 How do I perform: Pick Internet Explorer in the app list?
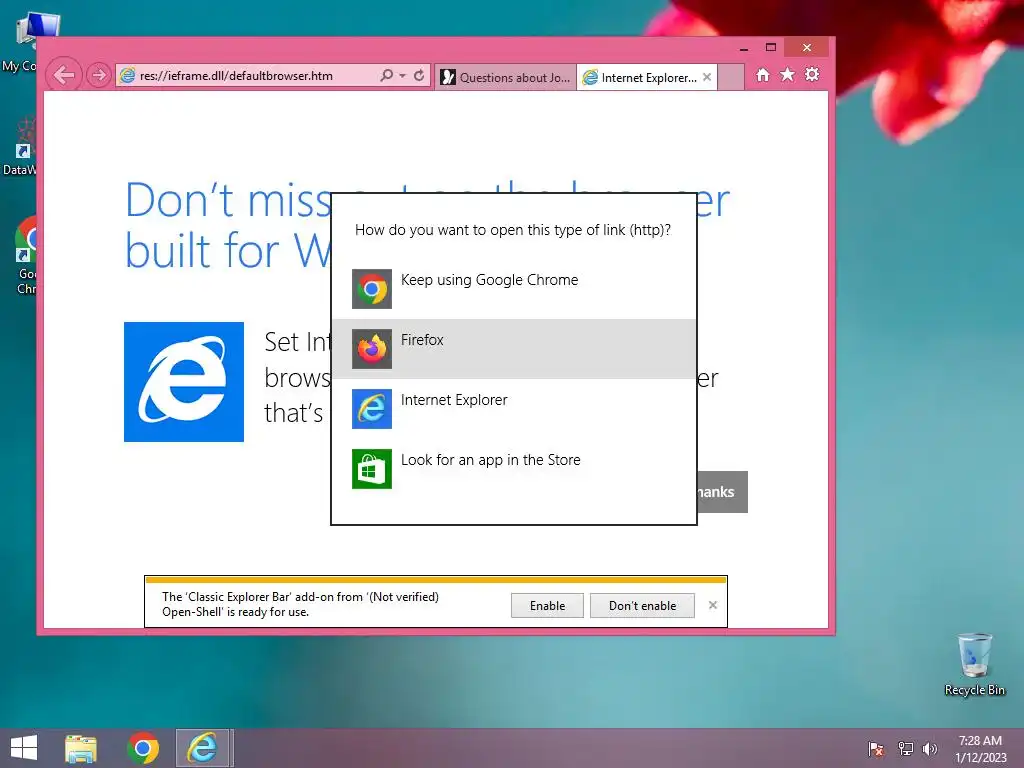[514, 409]
